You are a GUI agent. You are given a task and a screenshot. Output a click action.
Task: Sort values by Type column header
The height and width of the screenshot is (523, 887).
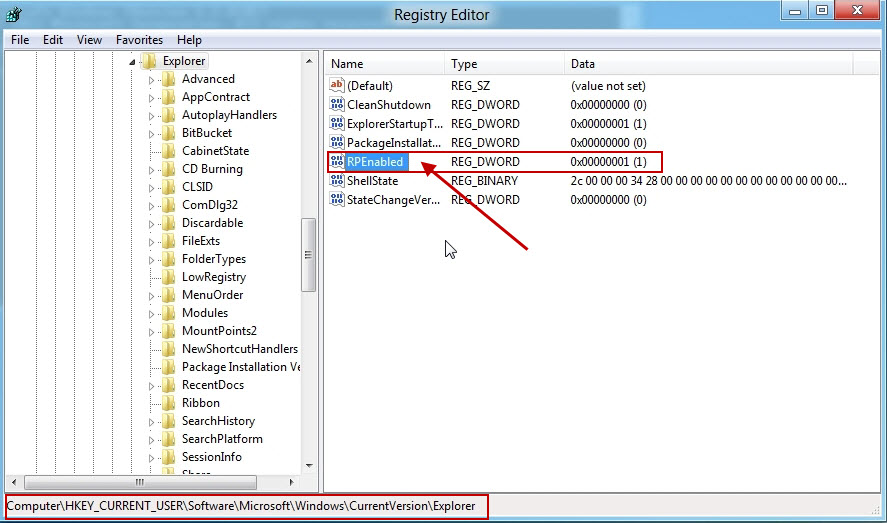pos(505,64)
